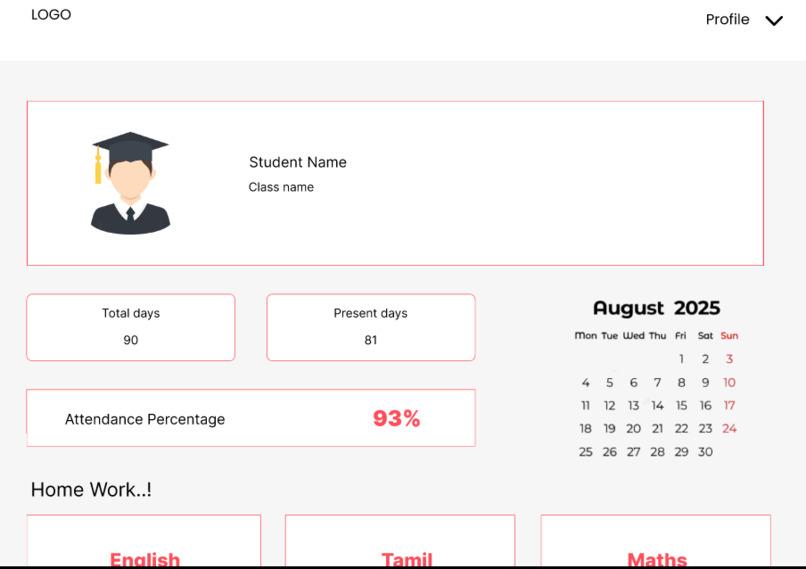Screen dimensions: 806x569
Task: Select August 15 in the calendar
Action: [x=681, y=406]
